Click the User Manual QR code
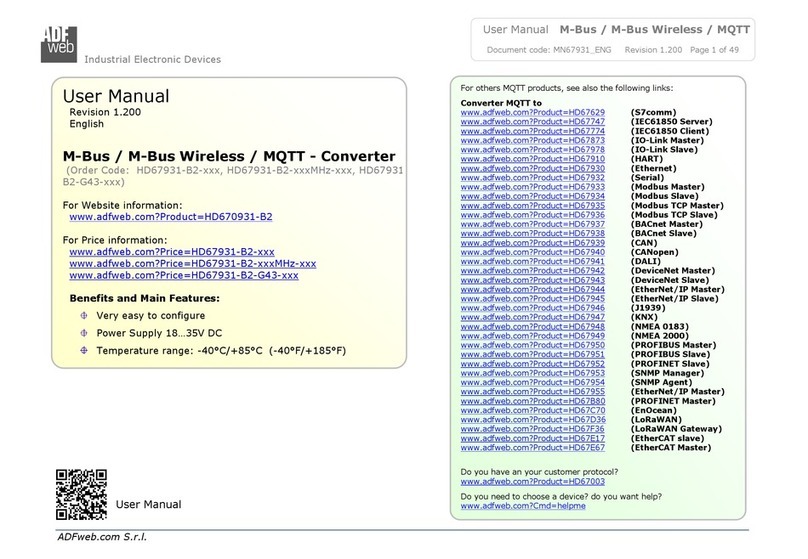 point(81,494)
